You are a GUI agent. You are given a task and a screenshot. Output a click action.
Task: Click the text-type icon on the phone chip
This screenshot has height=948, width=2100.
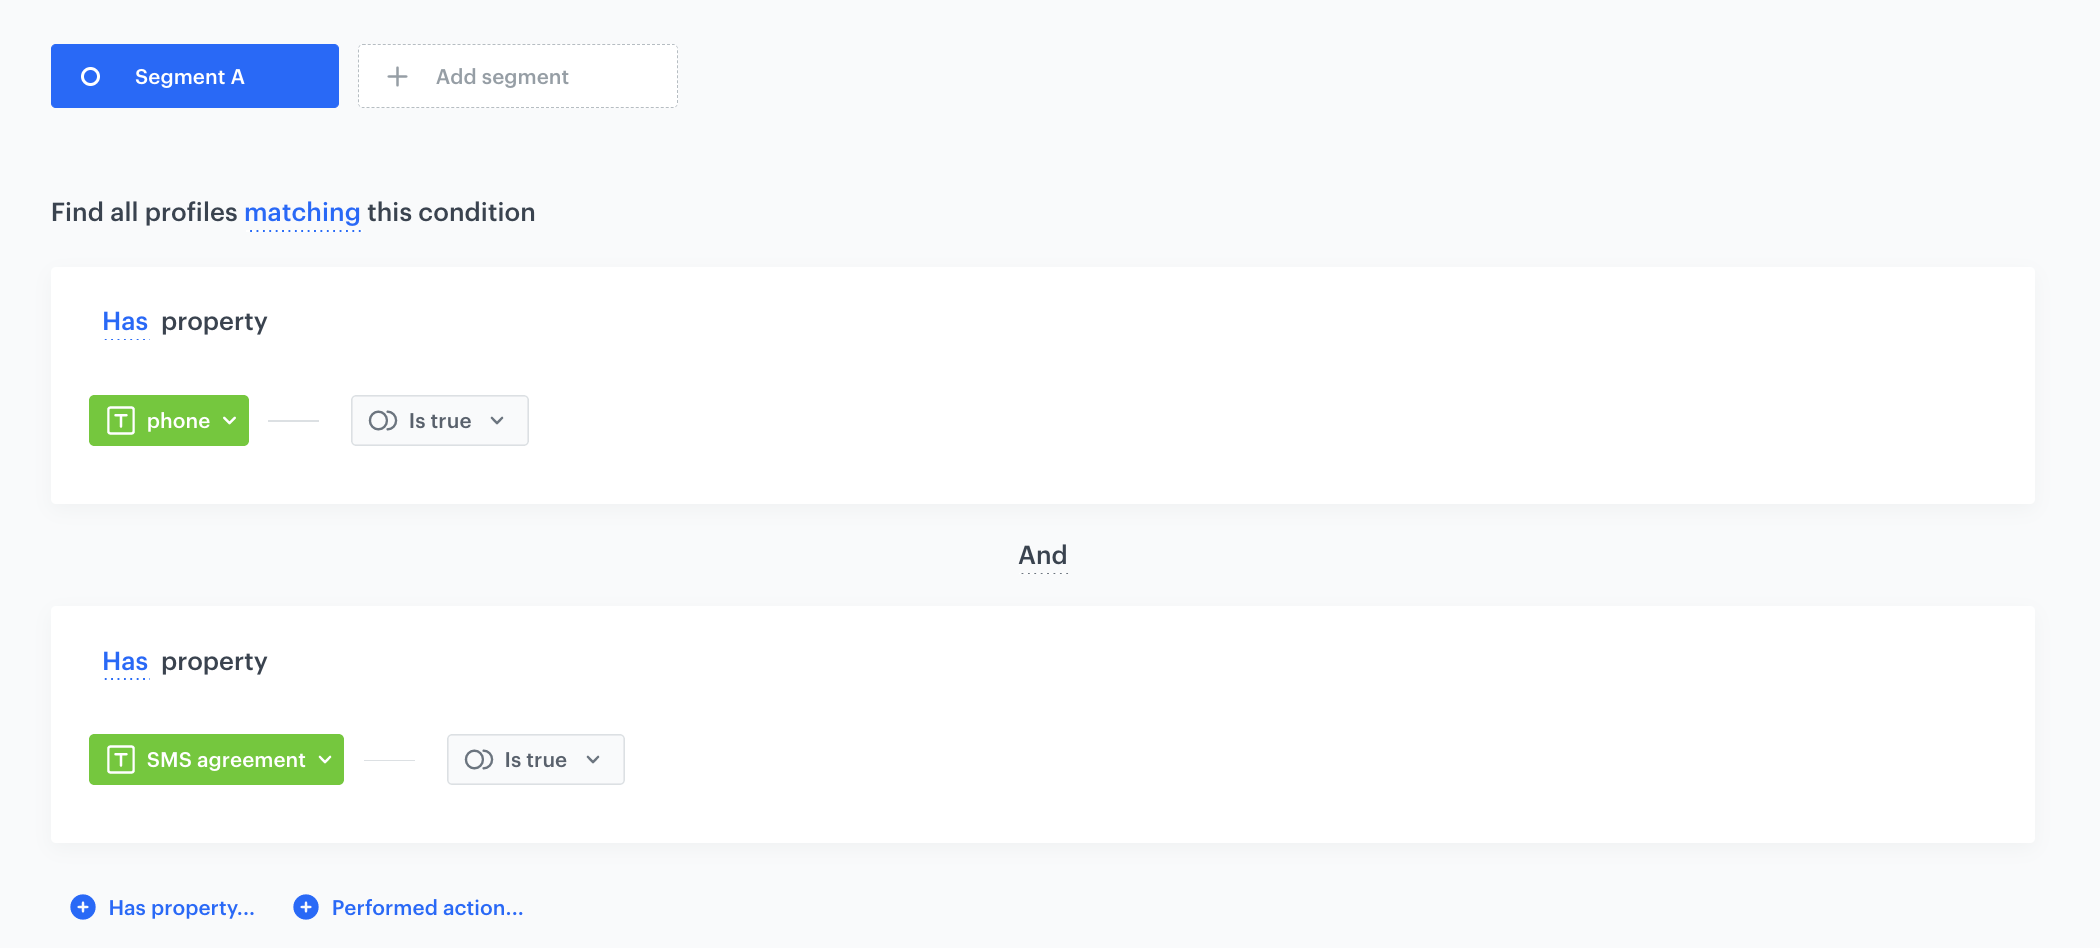(119, 420)
